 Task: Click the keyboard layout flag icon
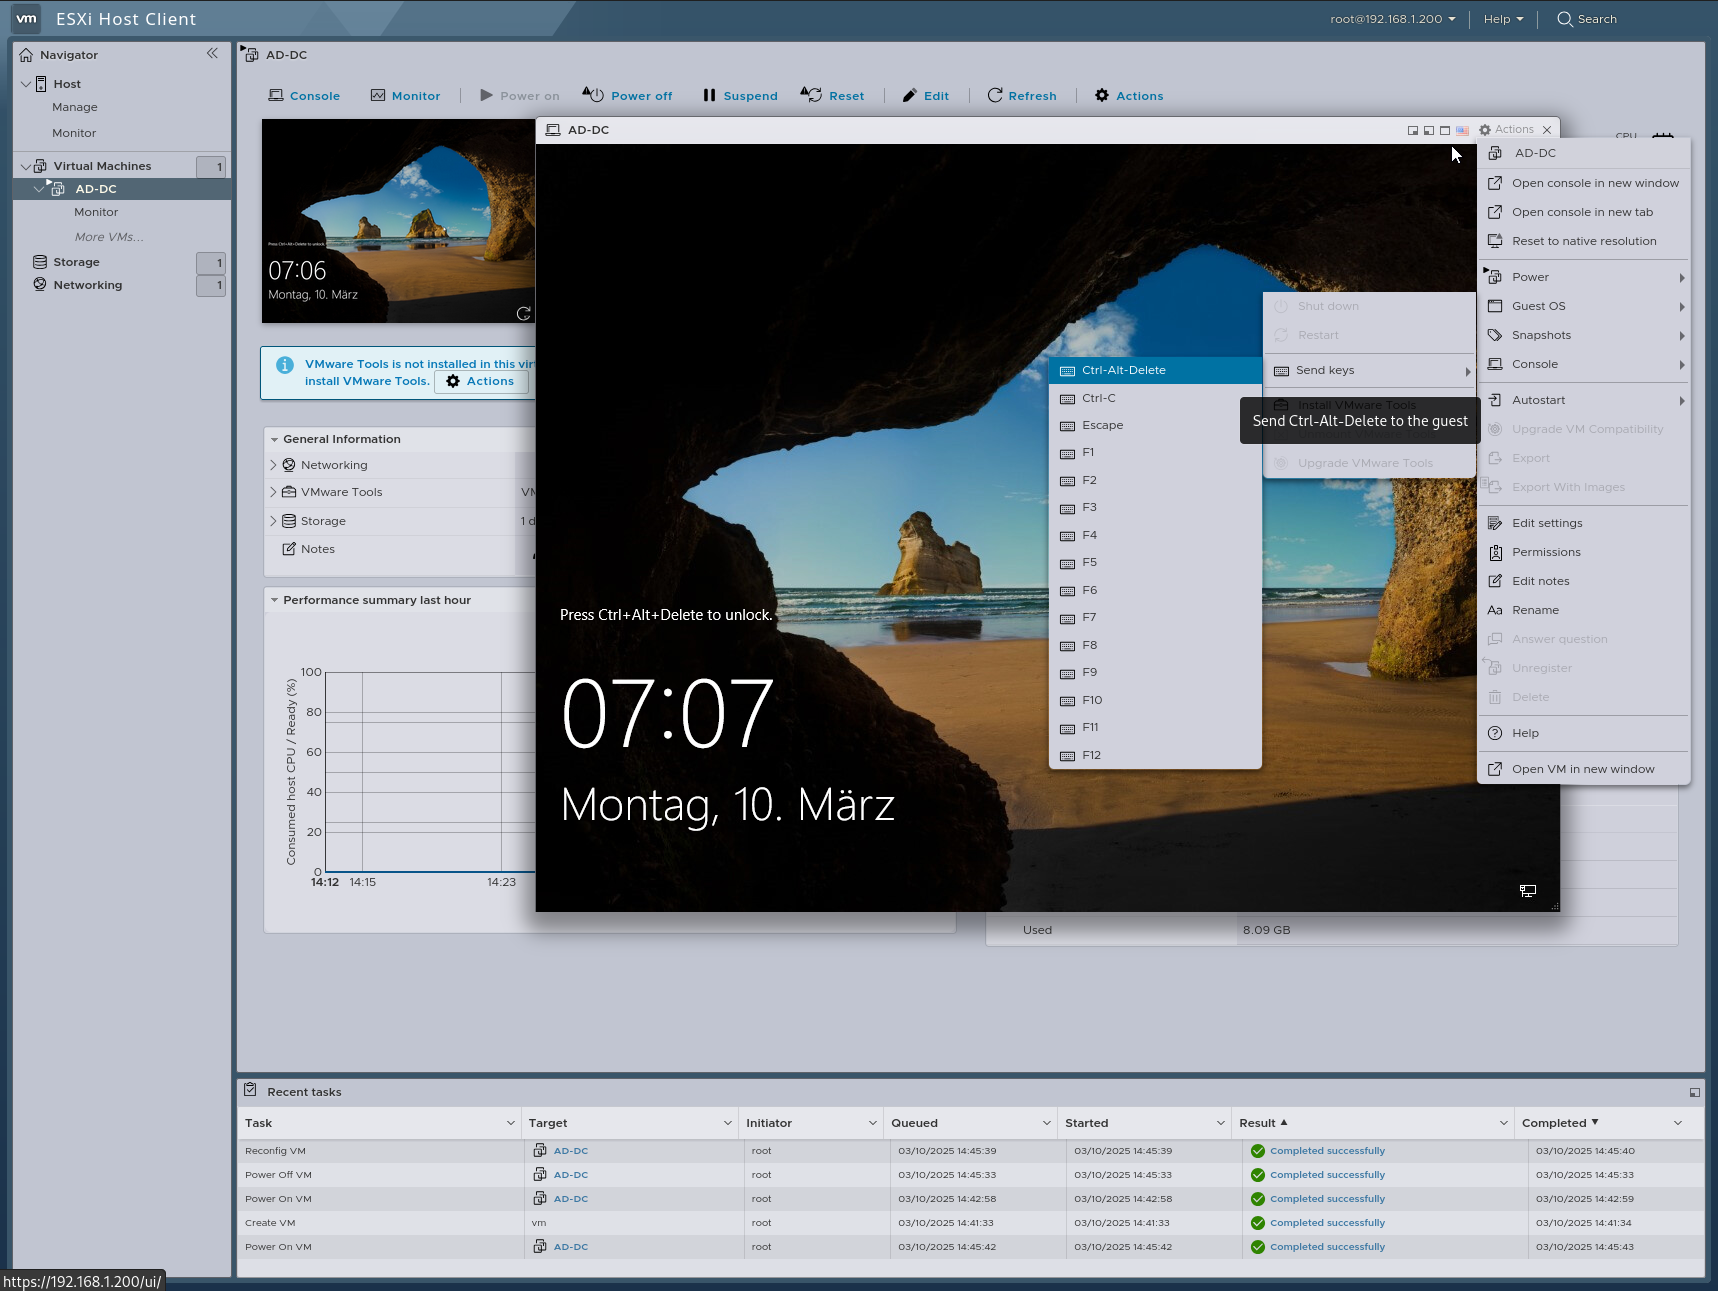[1462, 130]
